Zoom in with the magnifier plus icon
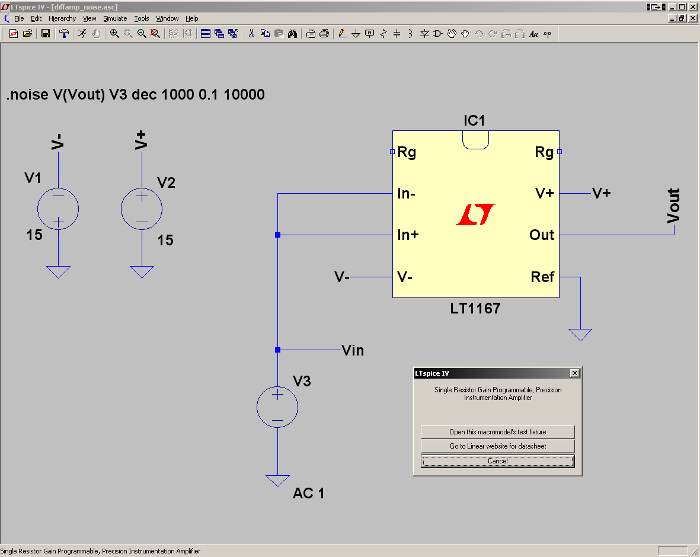The width and height of the screenshot is (700, 557). [x=114, y=34]
